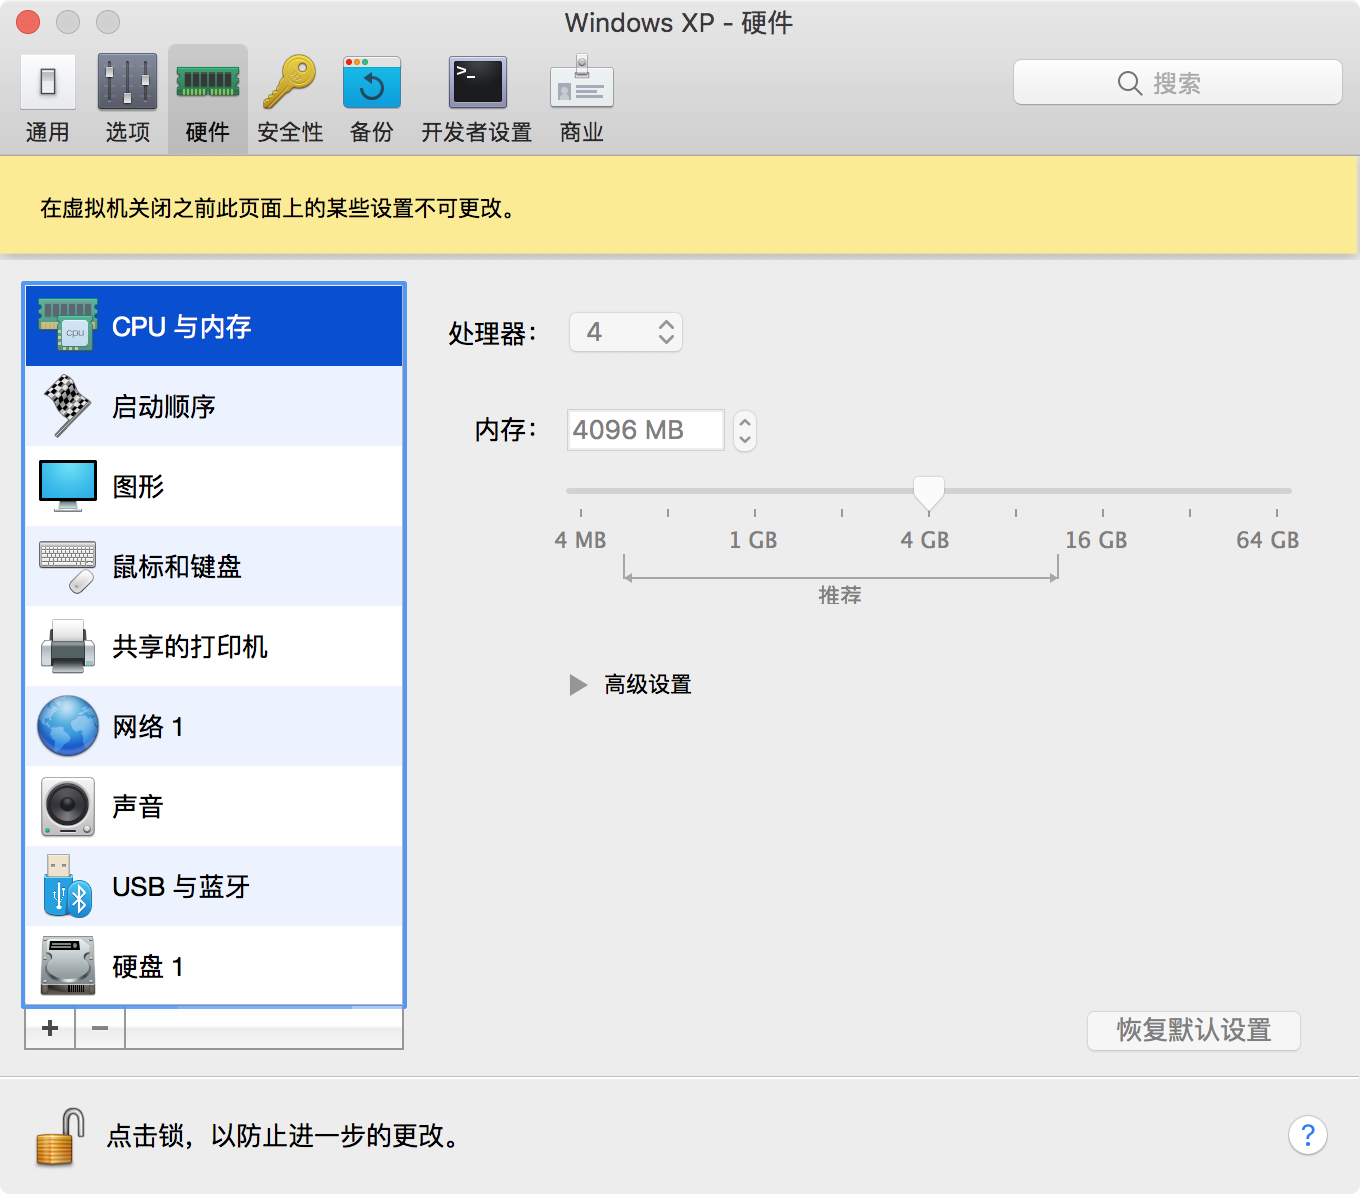
Task: Click the CPU chip icon in list
Action: click(x=68, y=325)
